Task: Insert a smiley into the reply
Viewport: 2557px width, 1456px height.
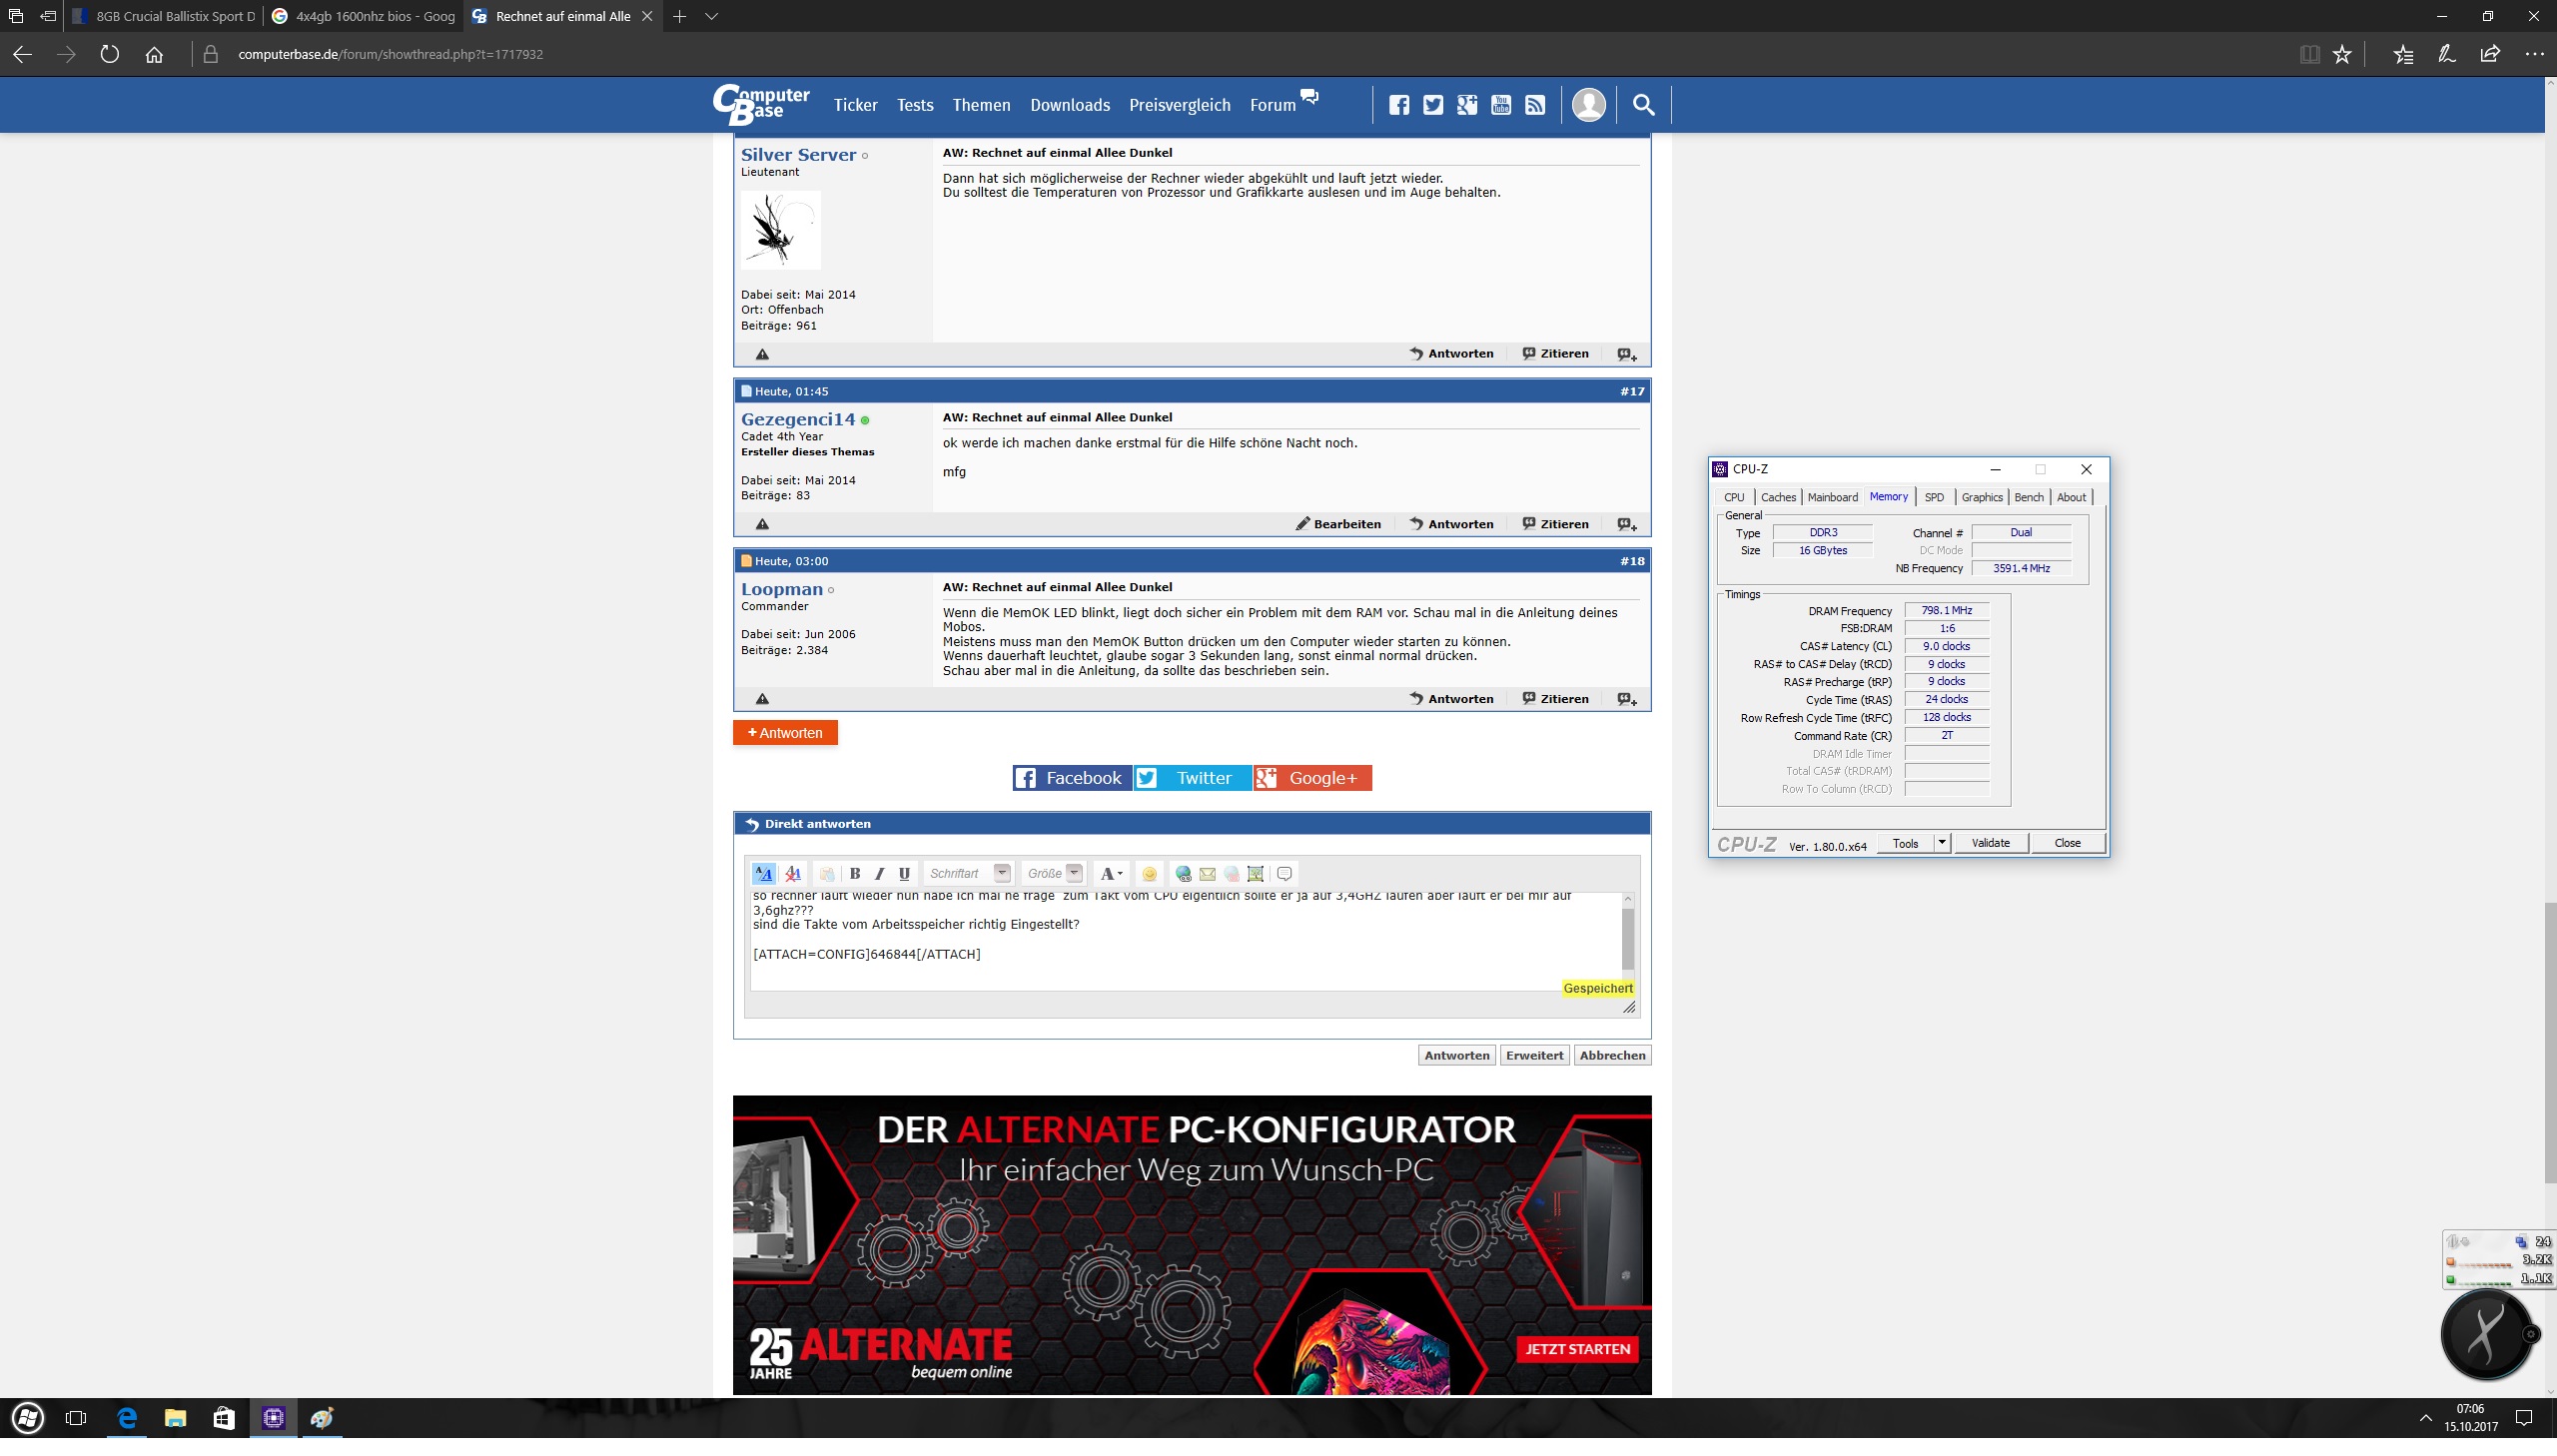Action: [1149, 873]
